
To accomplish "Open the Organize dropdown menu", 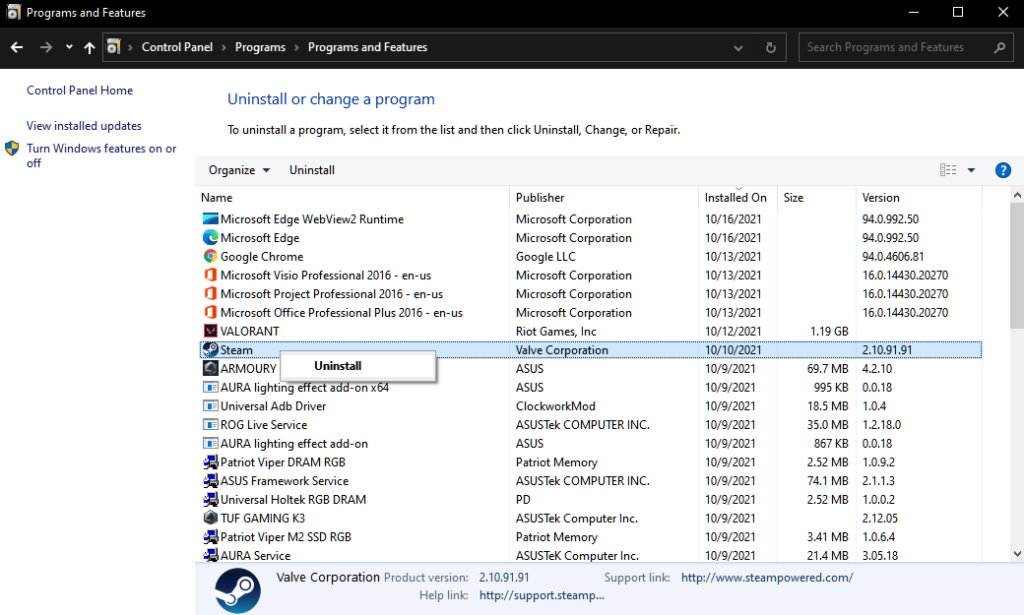I will 239,170.
